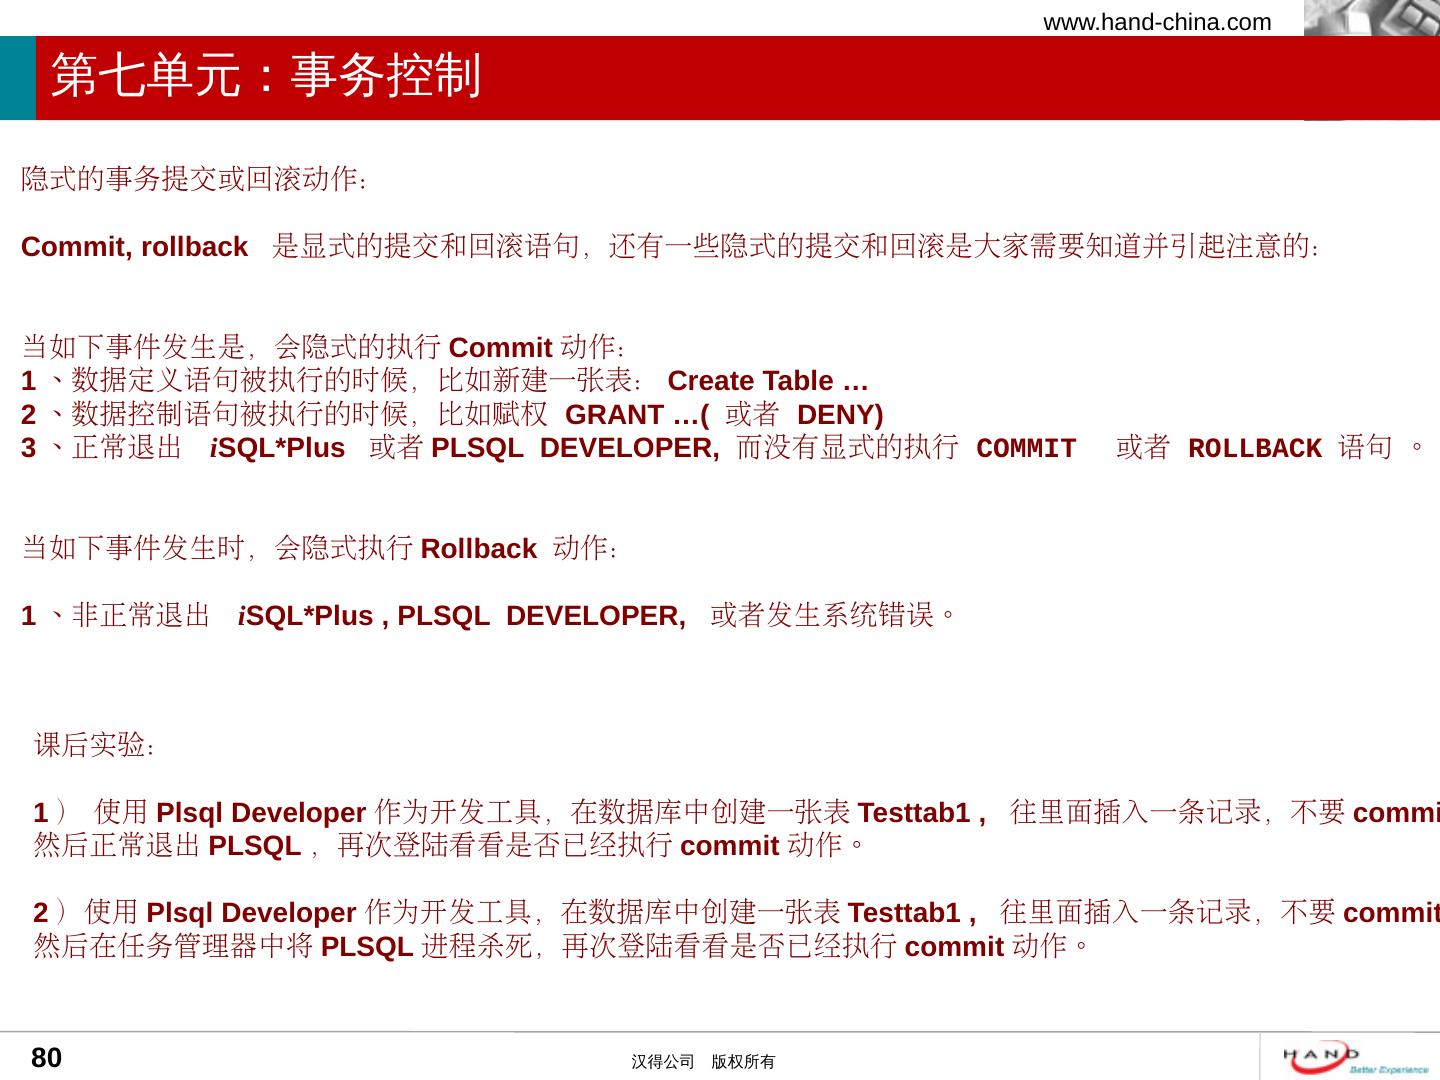Viewport: 1440px width, 1080px height.
Task: Click the item mentioning GRANT and DENY
Action: point(452,414)
